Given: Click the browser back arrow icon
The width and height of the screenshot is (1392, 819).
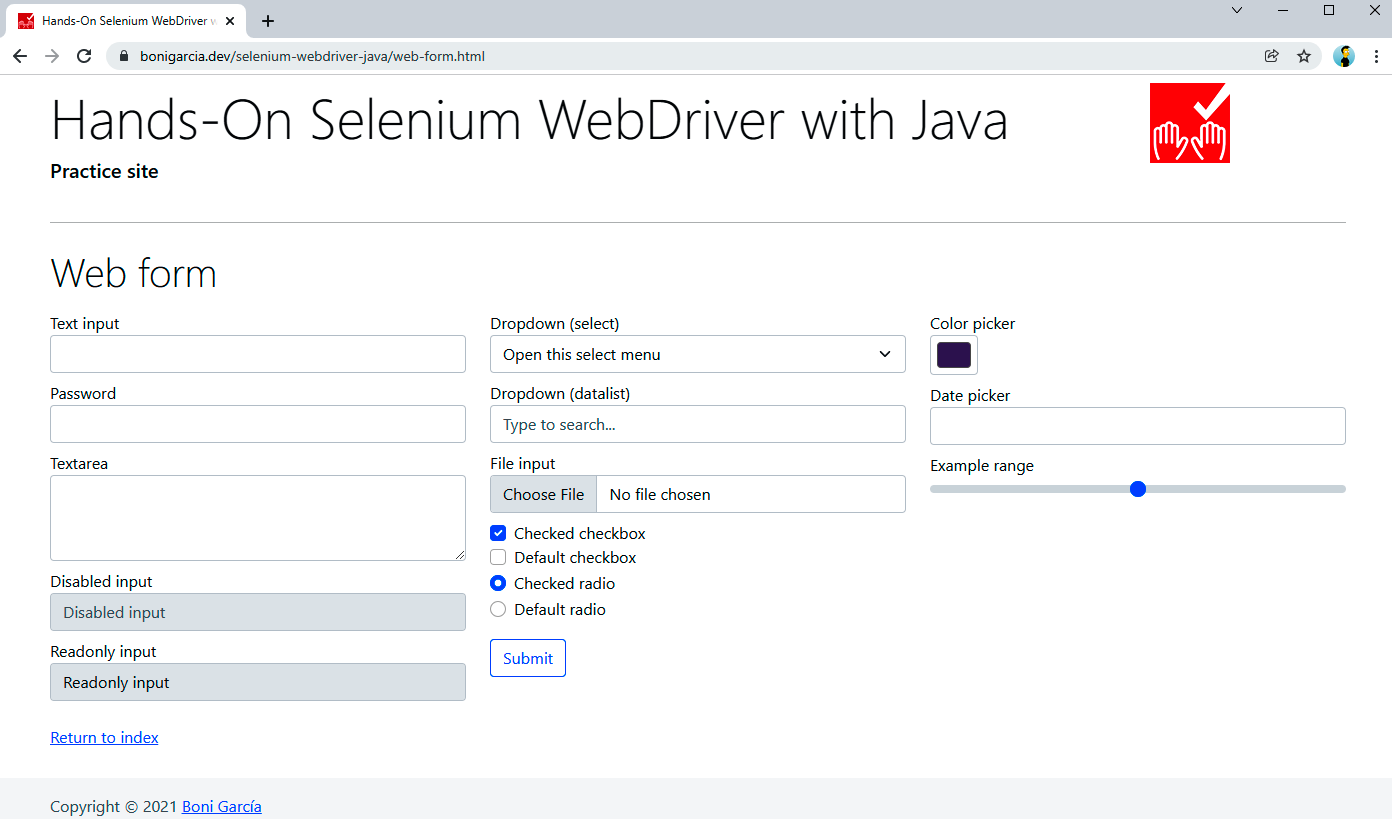Looking at the screenshot, I should [x=20, y=56].
